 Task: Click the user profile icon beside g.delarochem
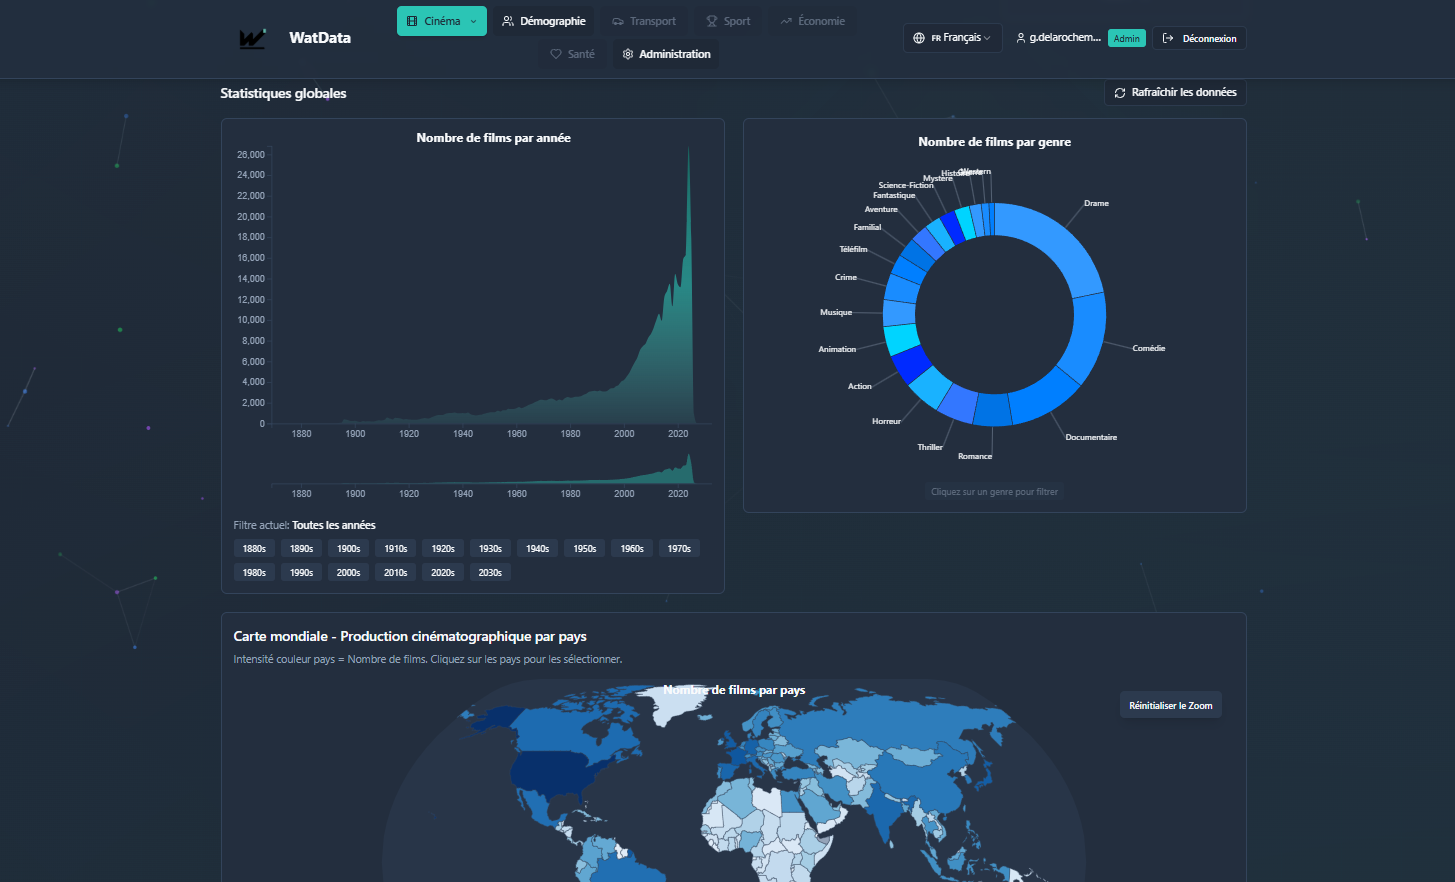click(x=1021, y=38)
